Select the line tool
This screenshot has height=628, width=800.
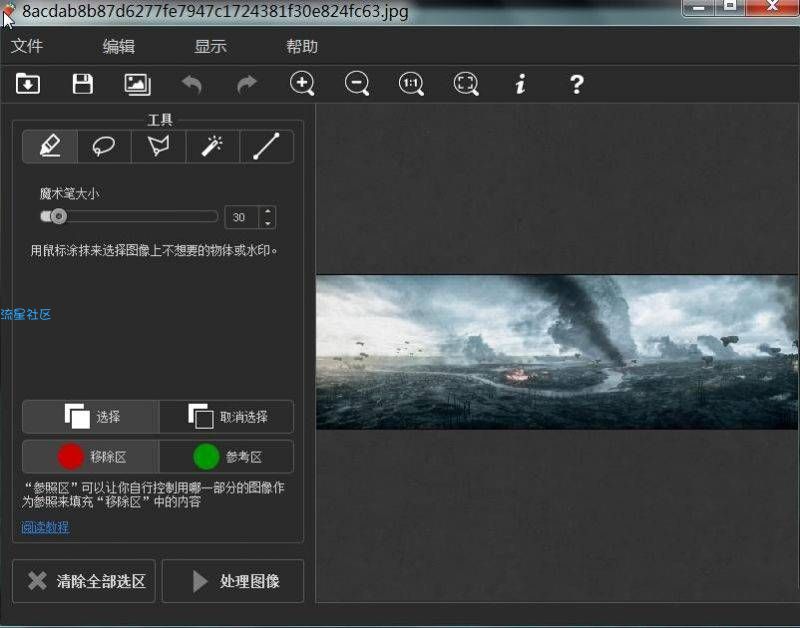(266, 146)
